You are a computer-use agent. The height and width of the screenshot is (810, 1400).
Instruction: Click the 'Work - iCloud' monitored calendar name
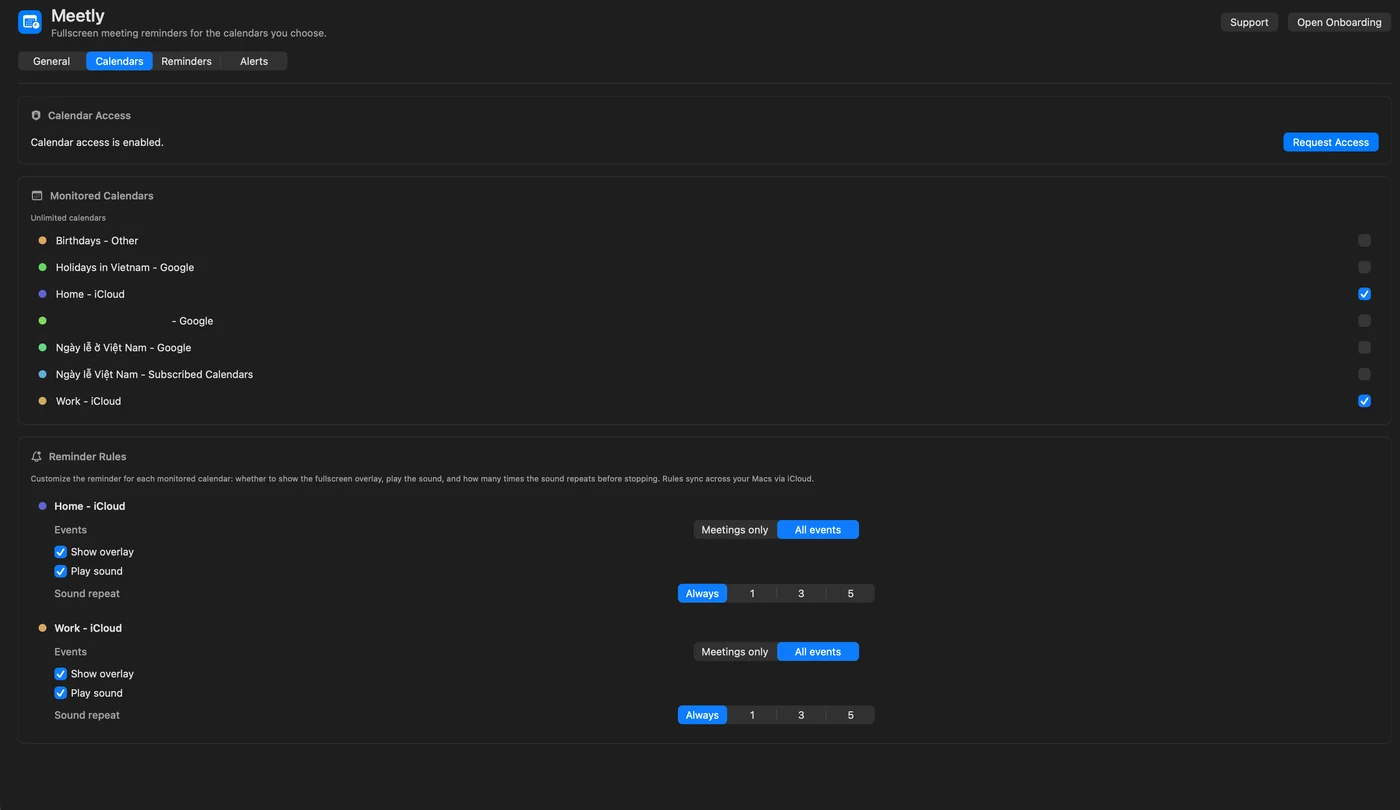click(x=88, y=401)
